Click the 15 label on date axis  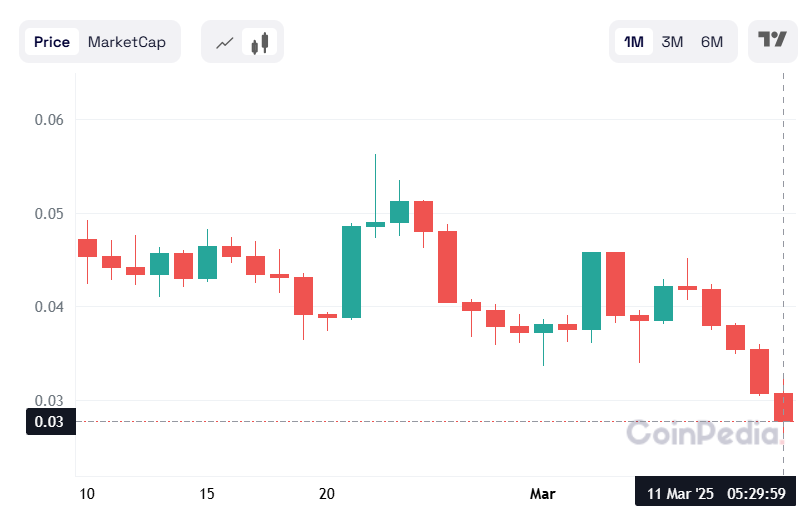(x=207, y=494)
